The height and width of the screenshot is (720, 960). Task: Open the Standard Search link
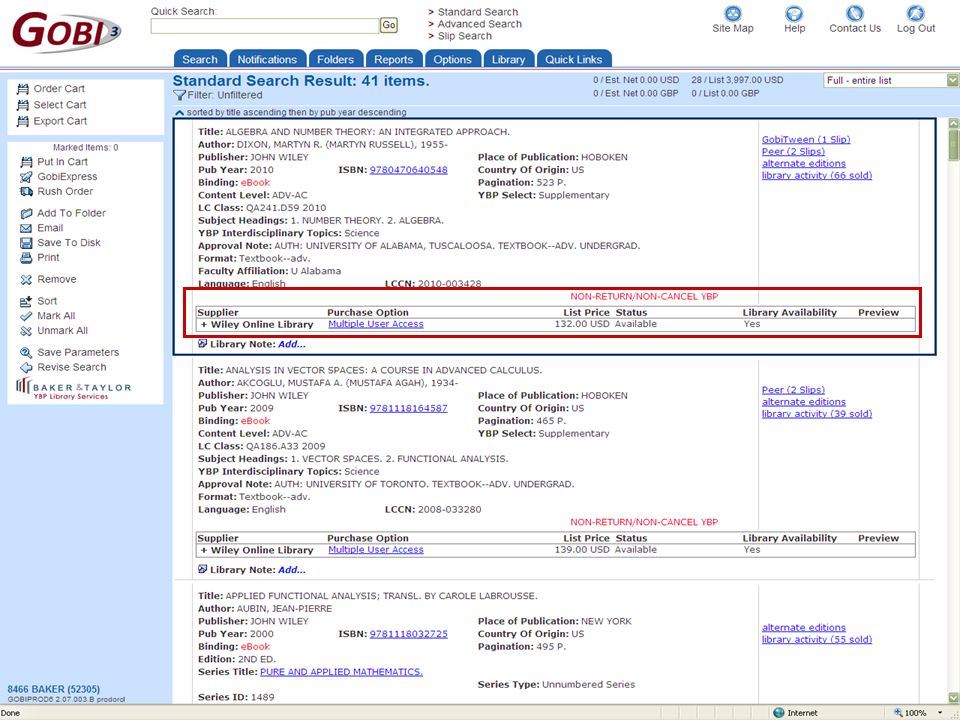click(x=478, y=12)
